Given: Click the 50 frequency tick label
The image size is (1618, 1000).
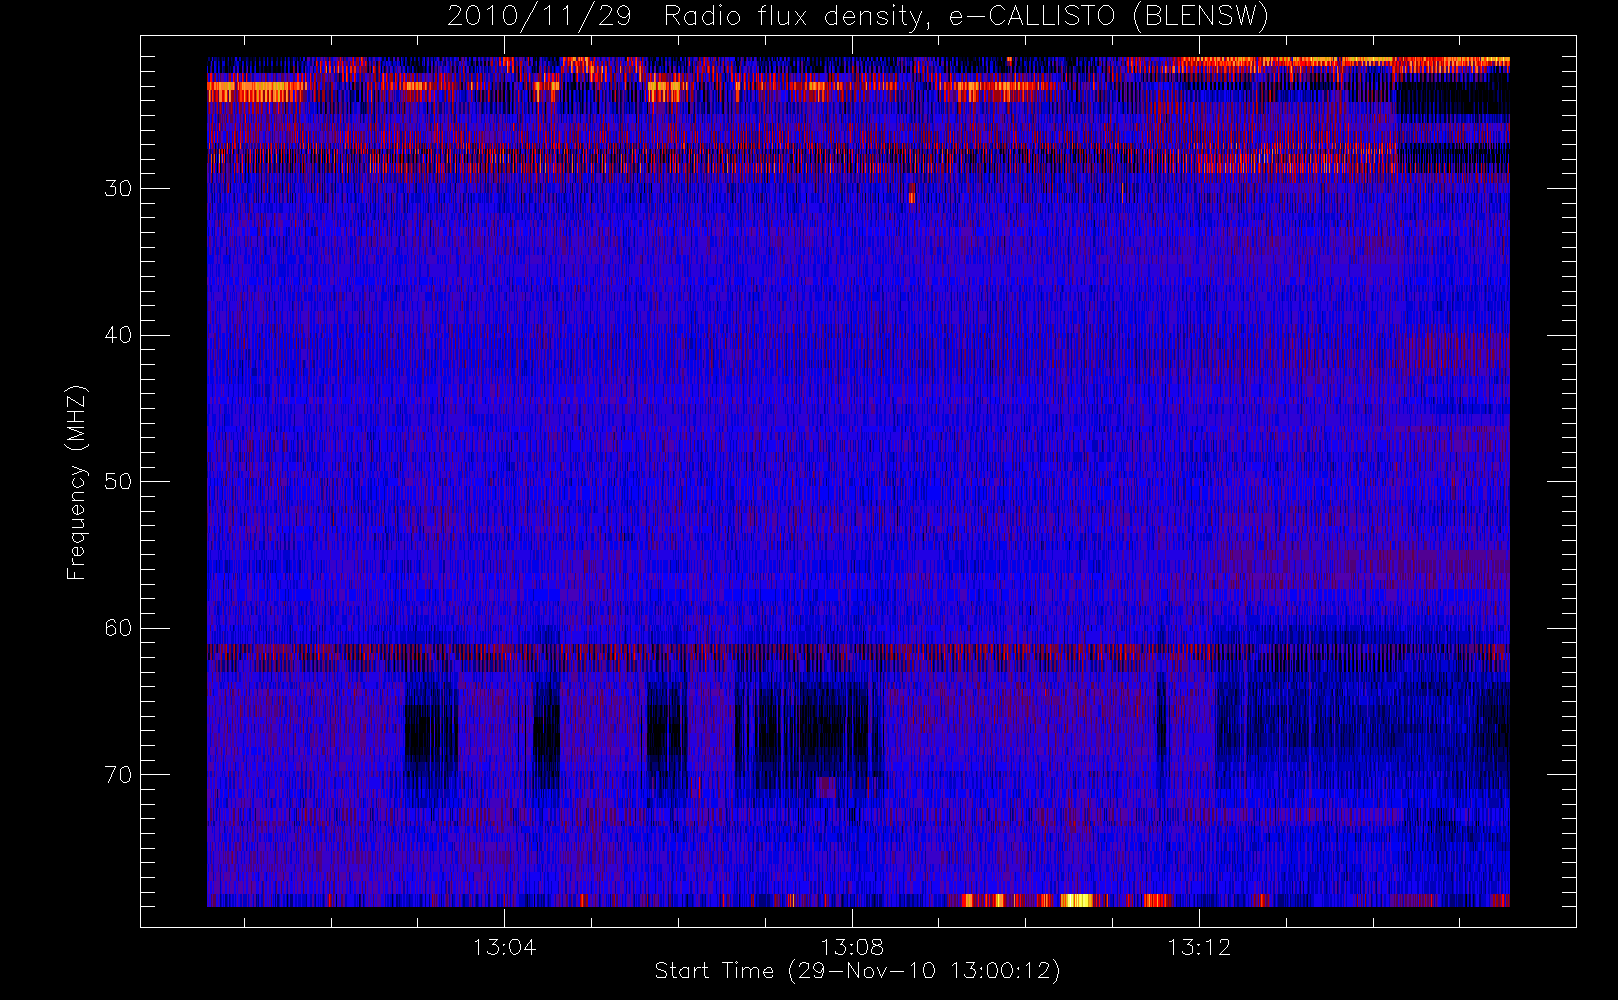Looking at the screenshot, I should [118, 482].
